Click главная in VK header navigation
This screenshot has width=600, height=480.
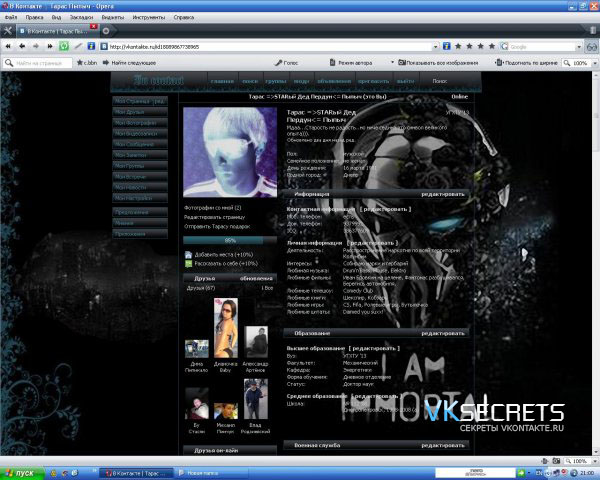pyautogui.click(x=222, y=81)
